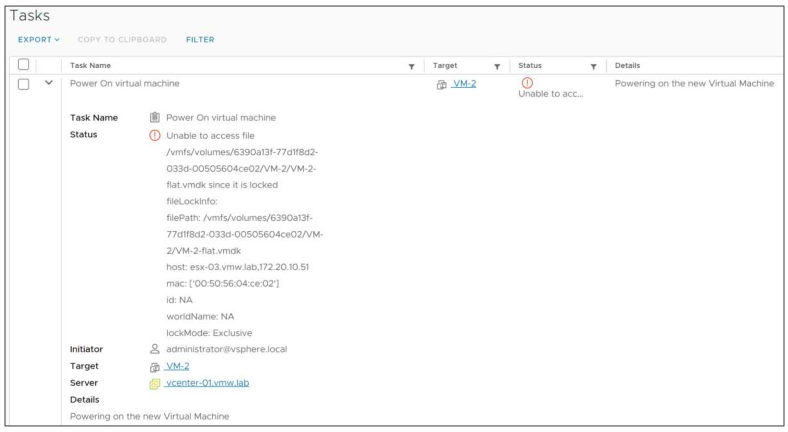Image resolution: width=788 pixels, height=432 pixels.
Task: Click the VM icon in details Target field
Action: 155,367
